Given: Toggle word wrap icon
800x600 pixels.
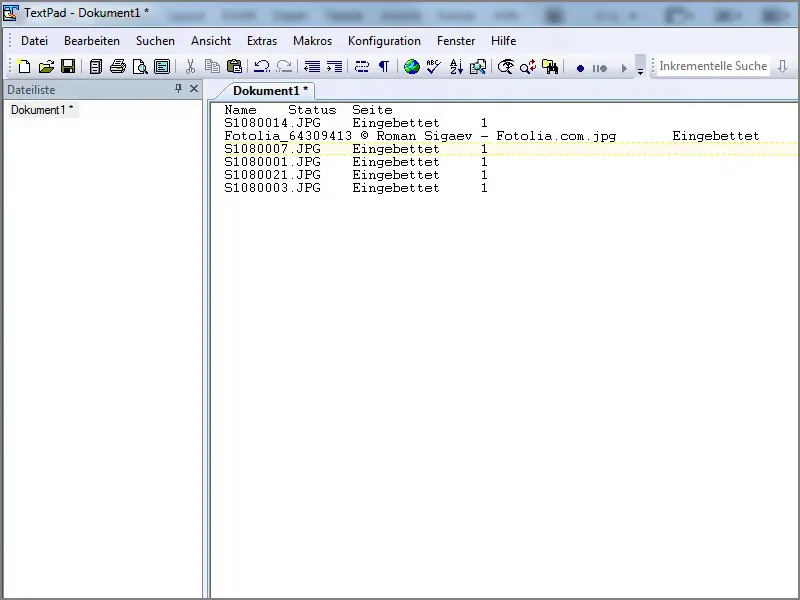Looking at the screenshot, I should click(x=362, y=67).
